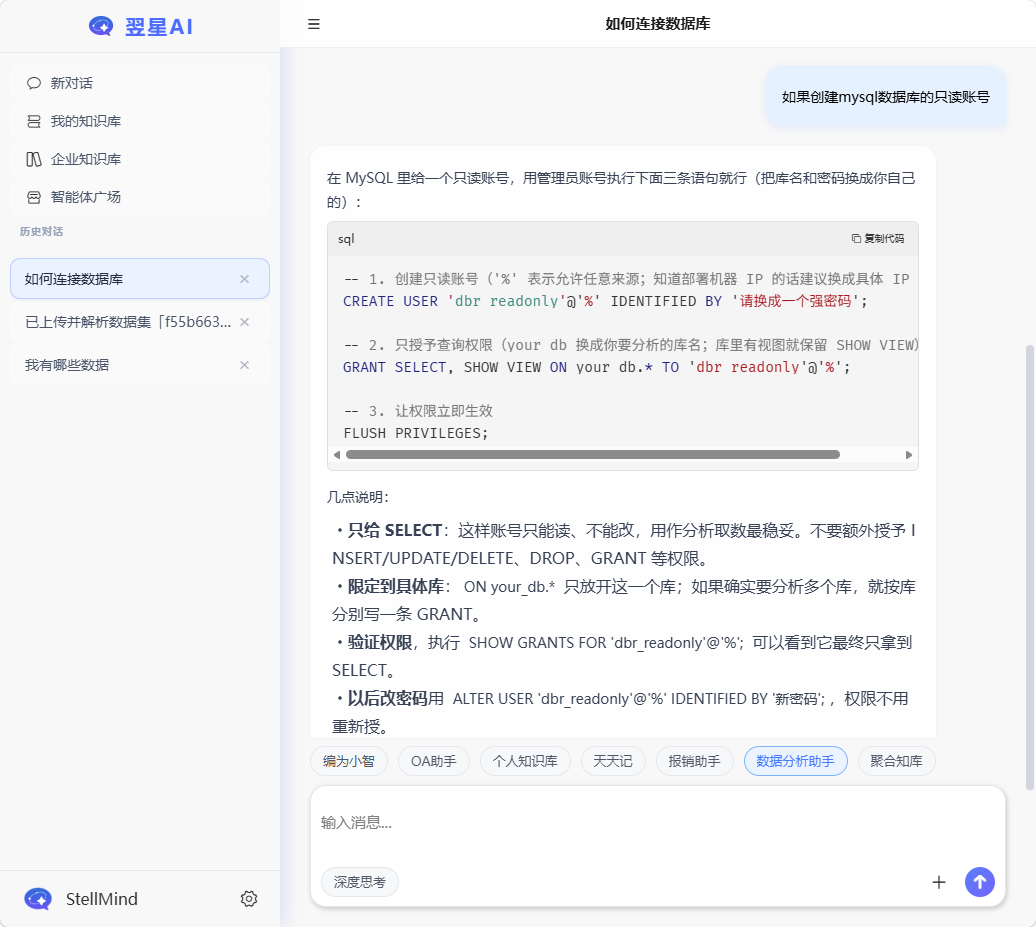1036x927 pixels.
Task: Select the 编为小智 assistant chip
Action: [349, 761]
